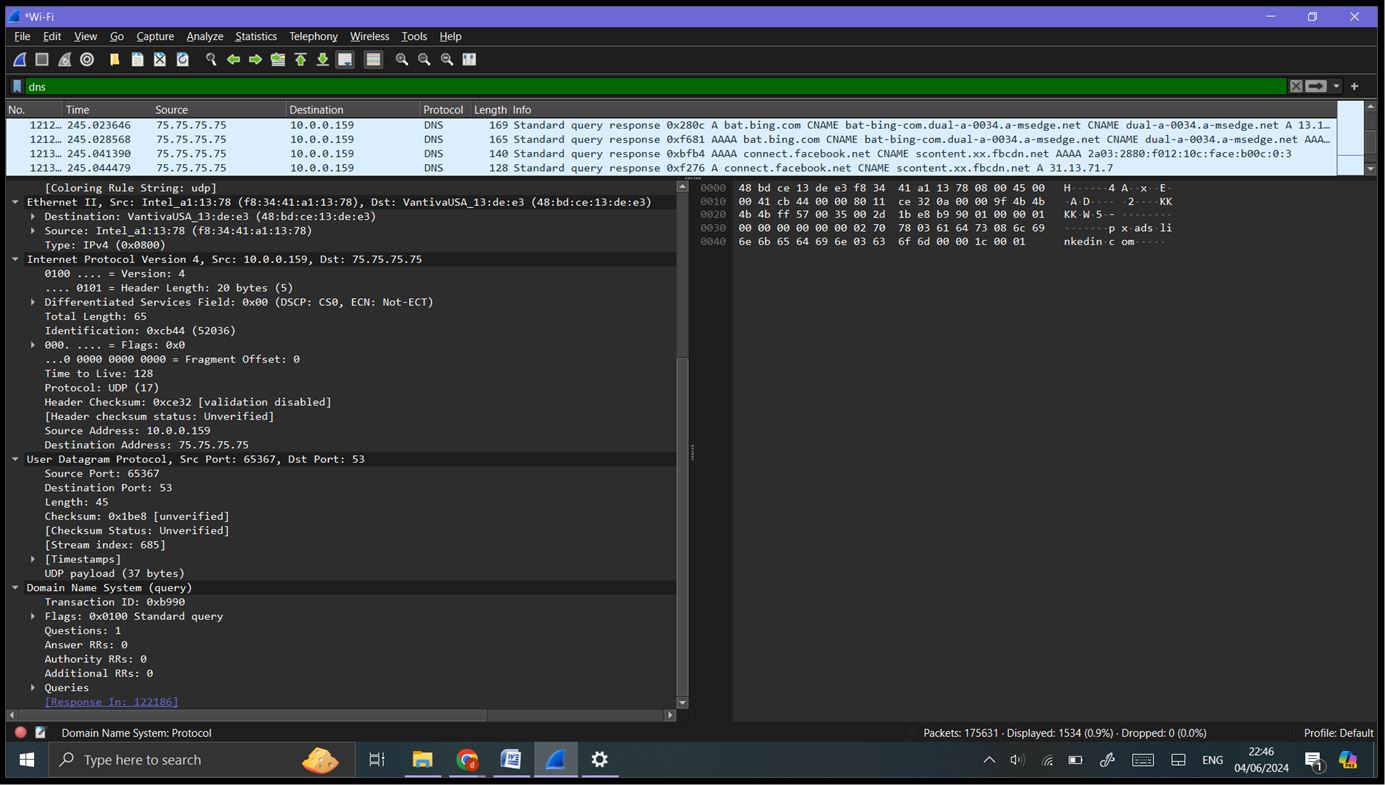Toggle automatic scrolling in live capture

[x=344, y=59]
